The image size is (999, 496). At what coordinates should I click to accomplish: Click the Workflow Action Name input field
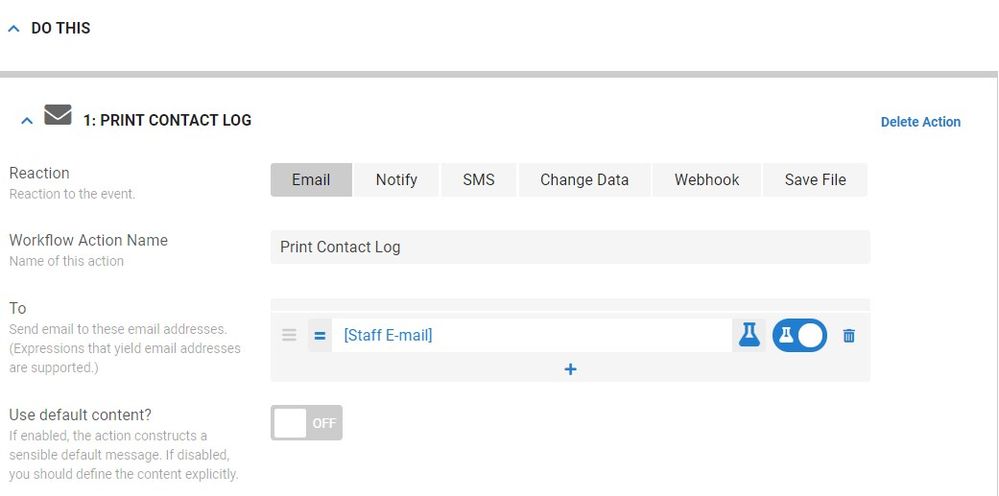570,247
